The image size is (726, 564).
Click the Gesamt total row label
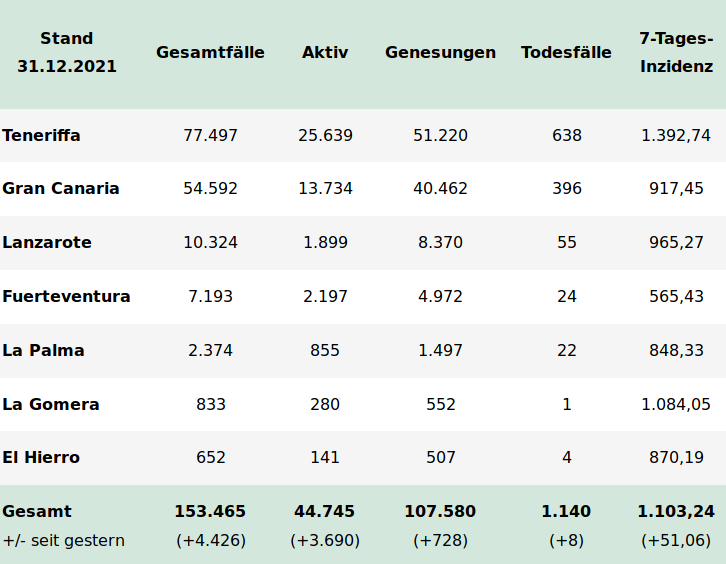click(37, 512)
